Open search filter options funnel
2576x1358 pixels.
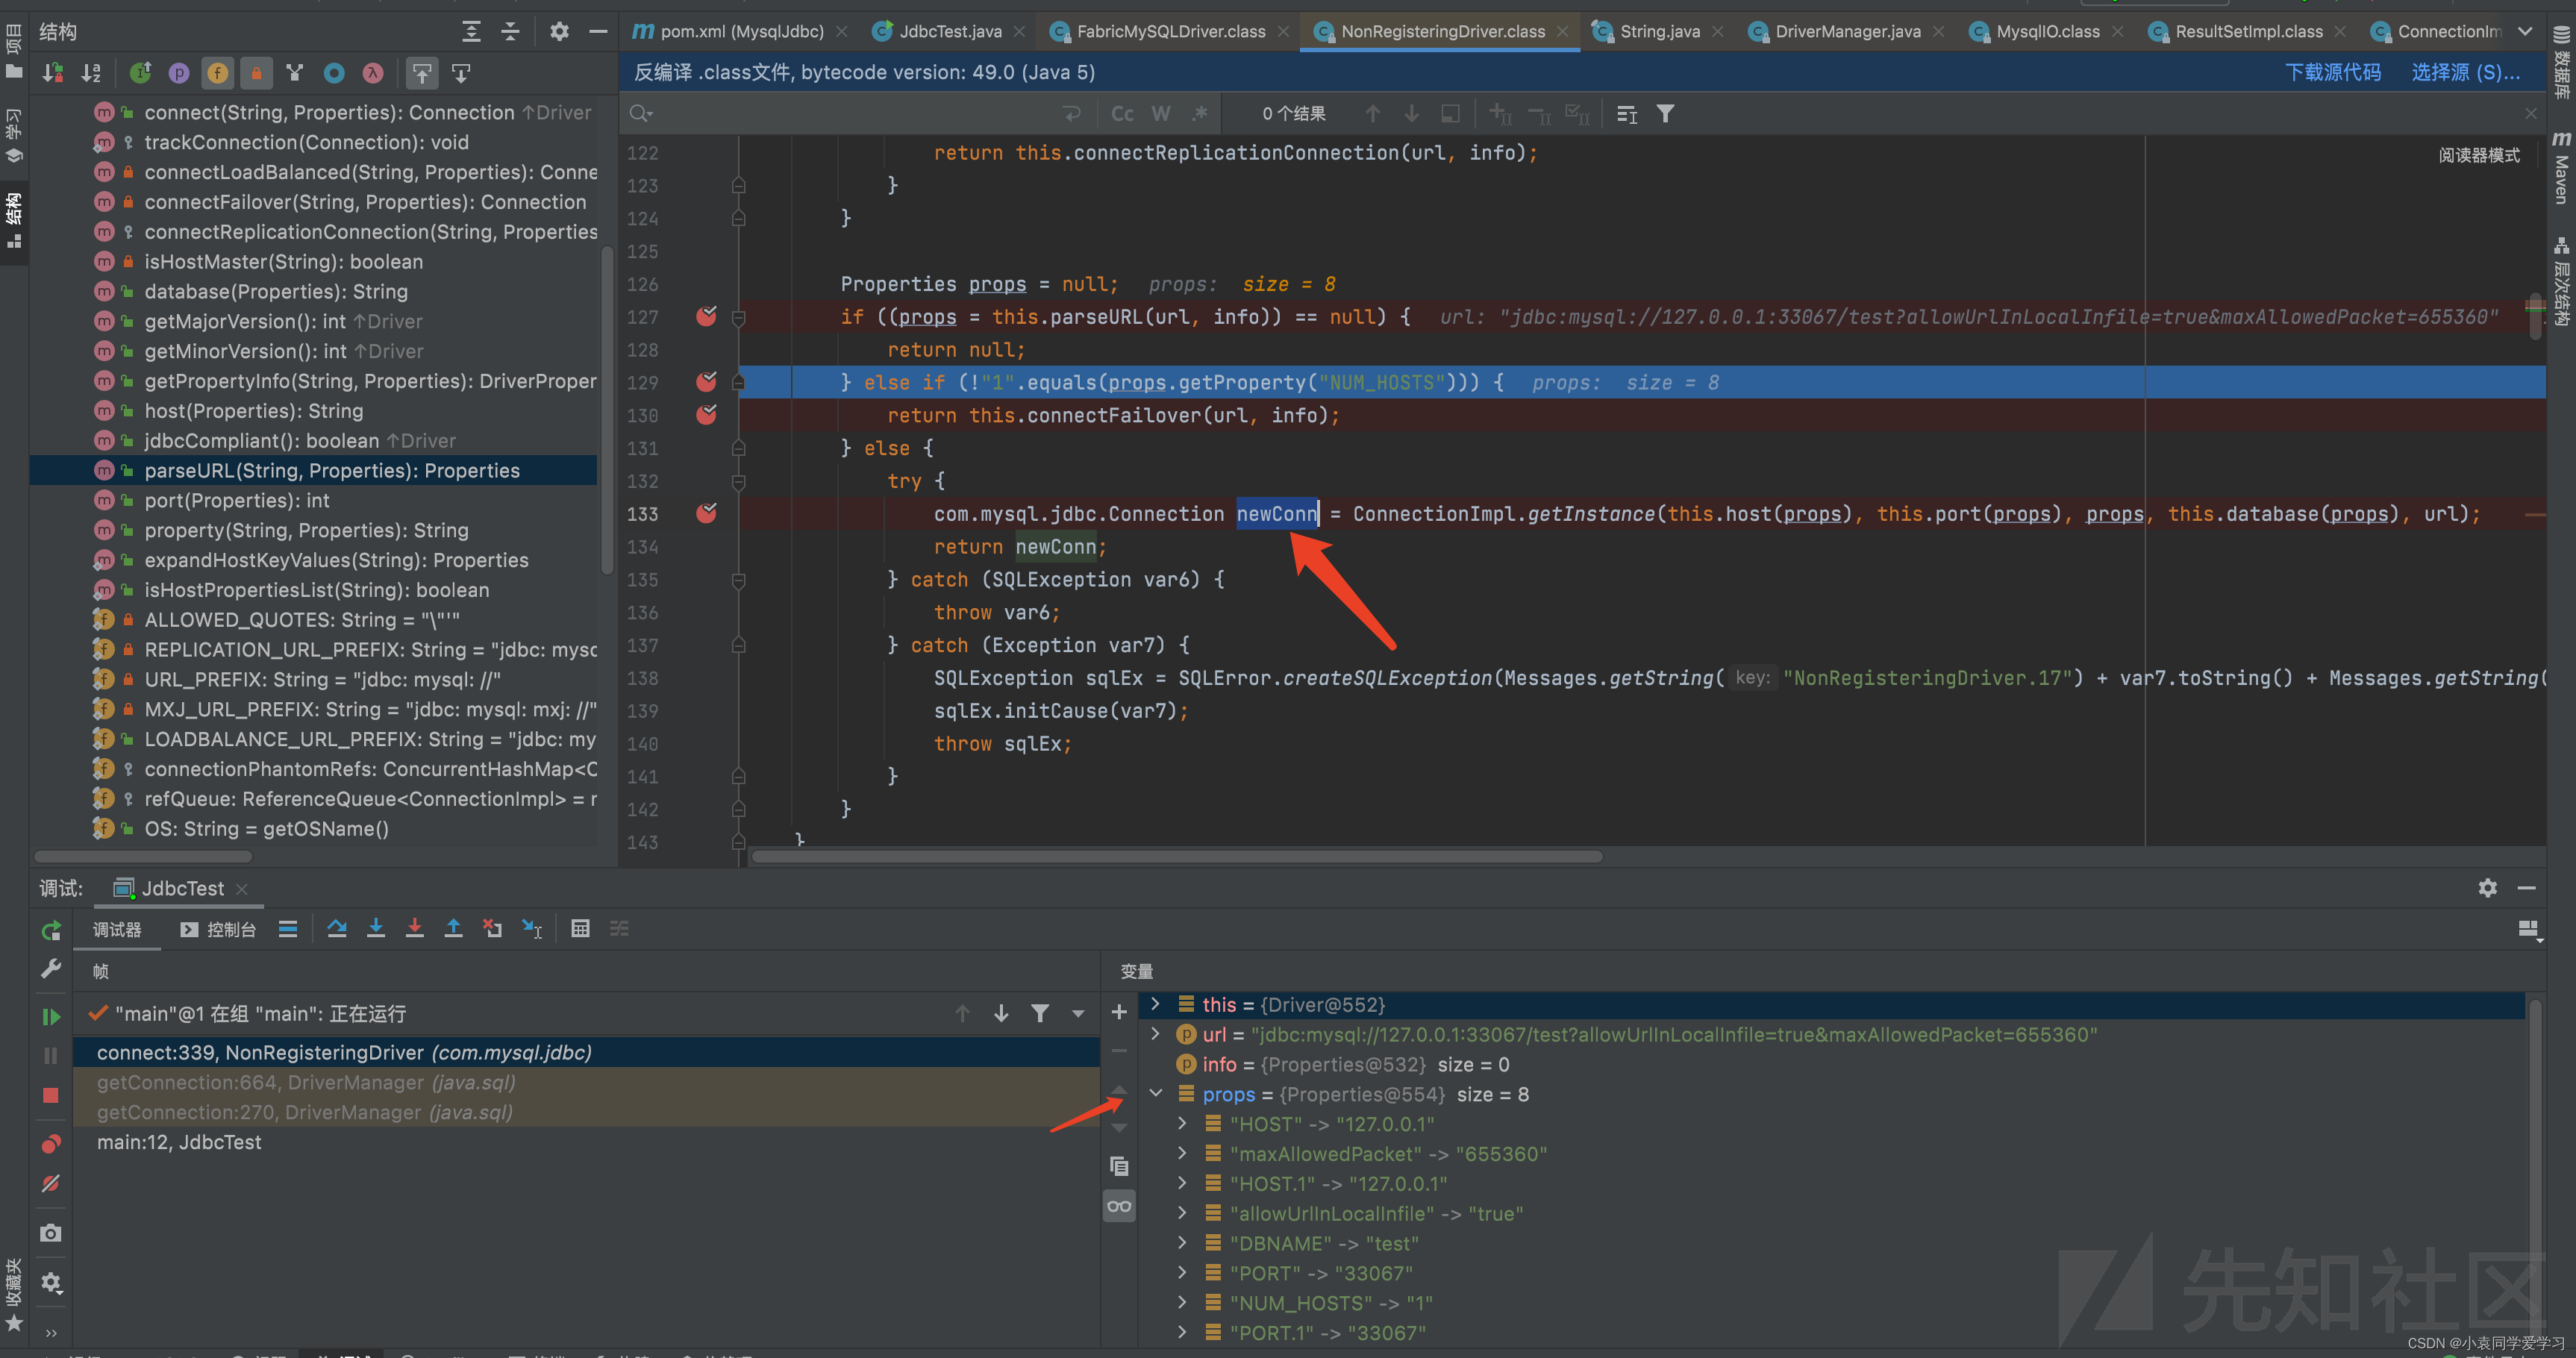tap(1665, 114)
